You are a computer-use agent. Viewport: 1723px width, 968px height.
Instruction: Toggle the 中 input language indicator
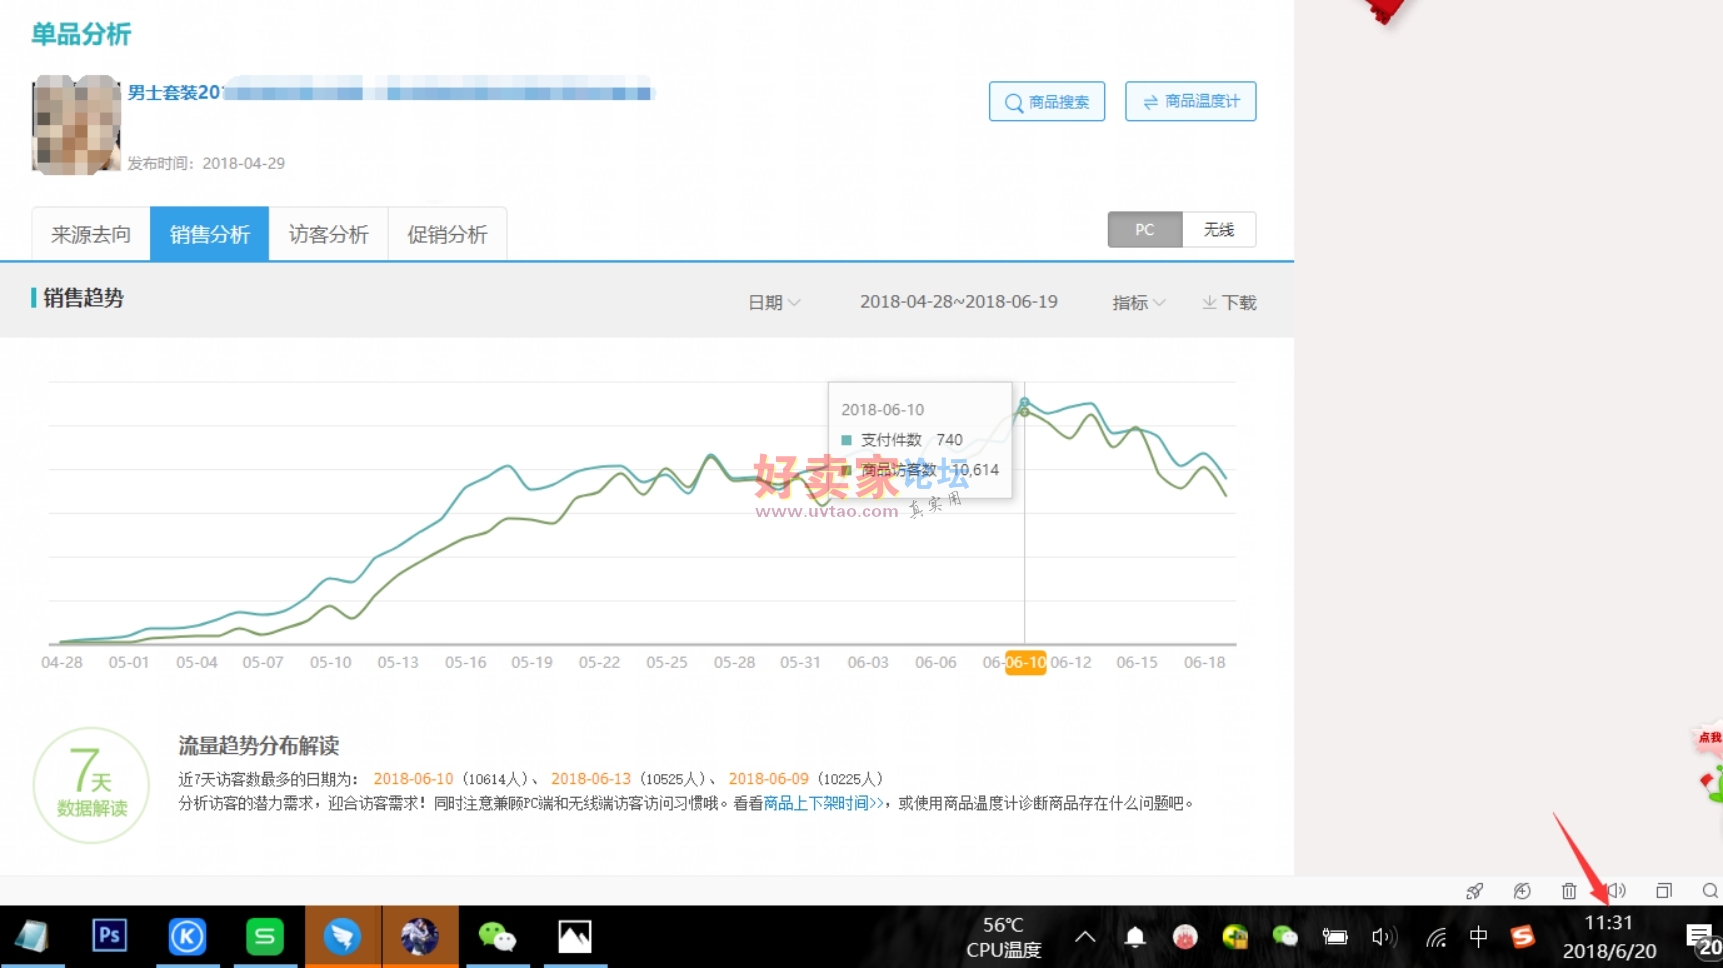[1478, 937]
